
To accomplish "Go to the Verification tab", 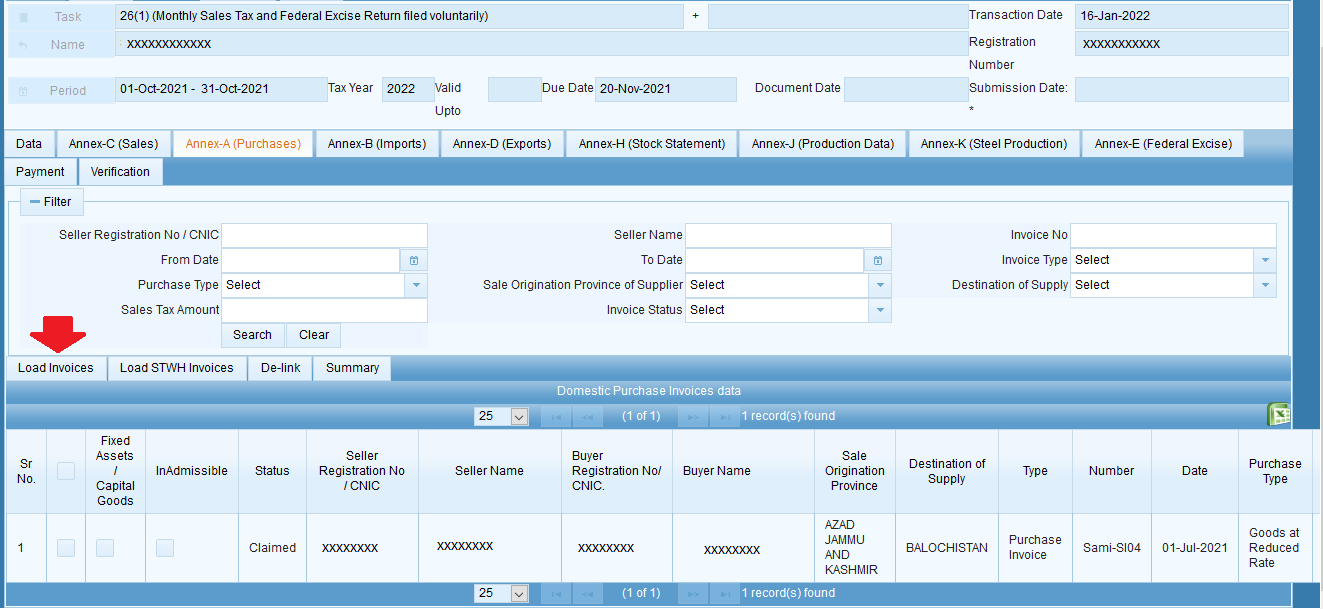I will [120, 172].
